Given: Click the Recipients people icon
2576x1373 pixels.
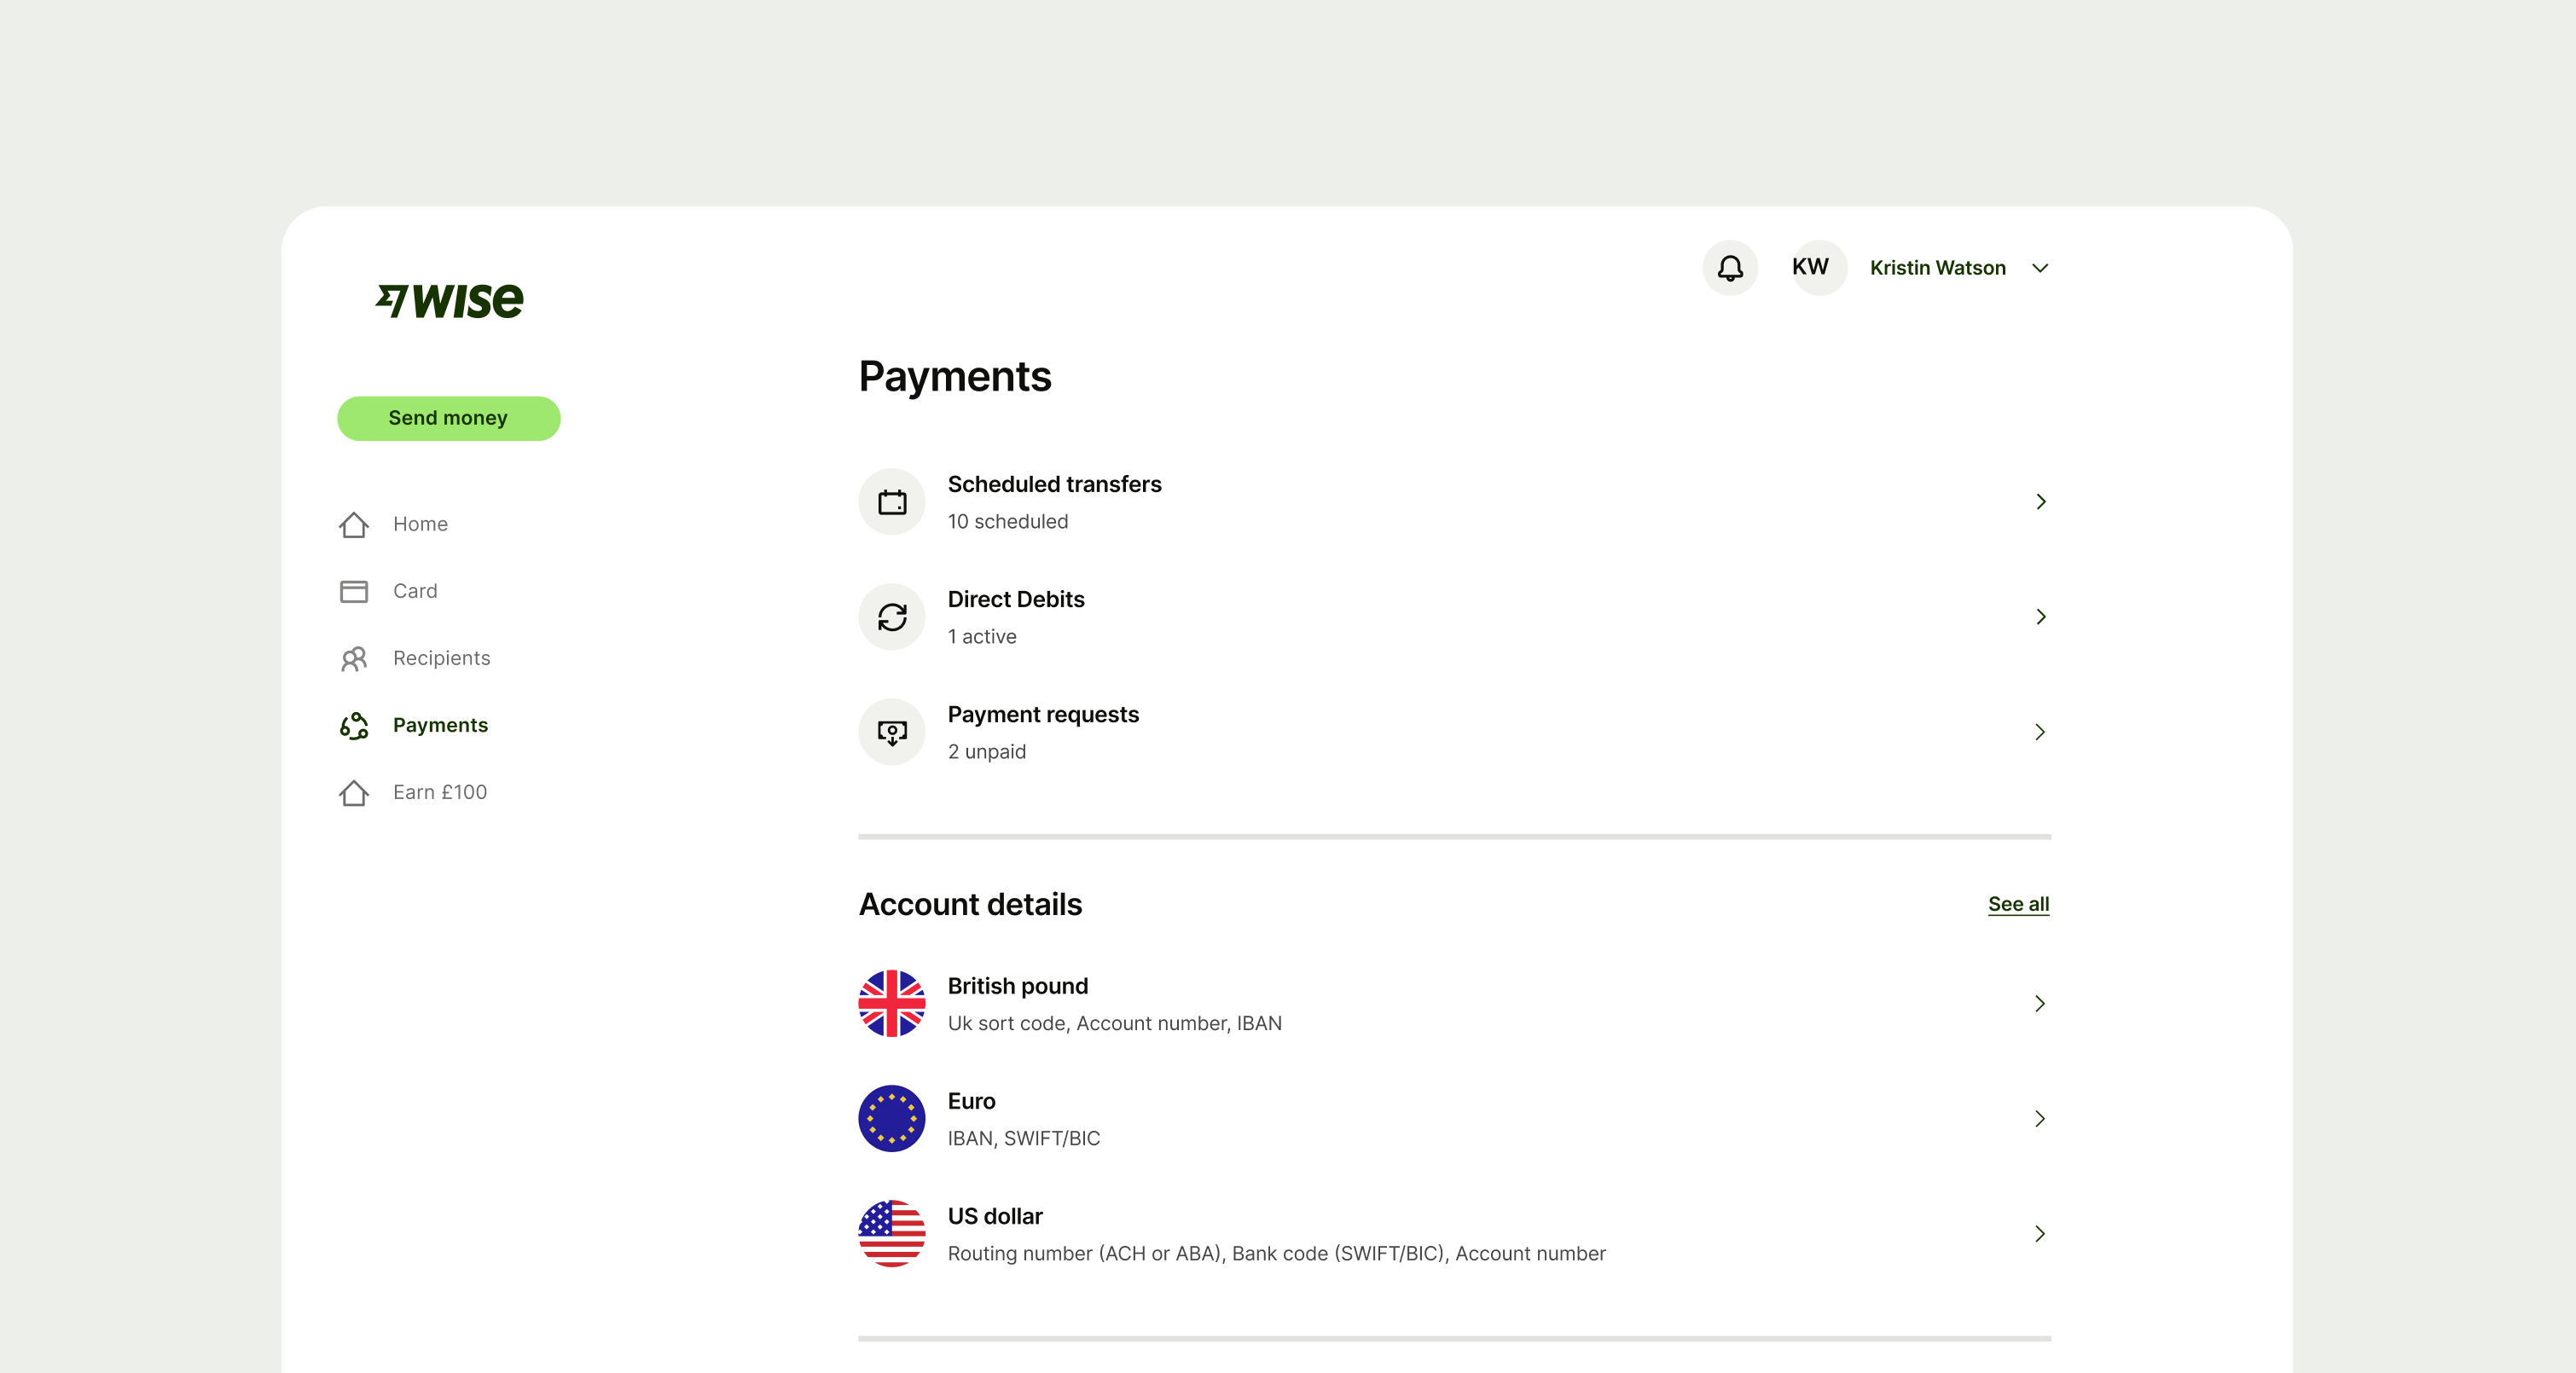Looking at the screenshot, I should coord(353,658).
